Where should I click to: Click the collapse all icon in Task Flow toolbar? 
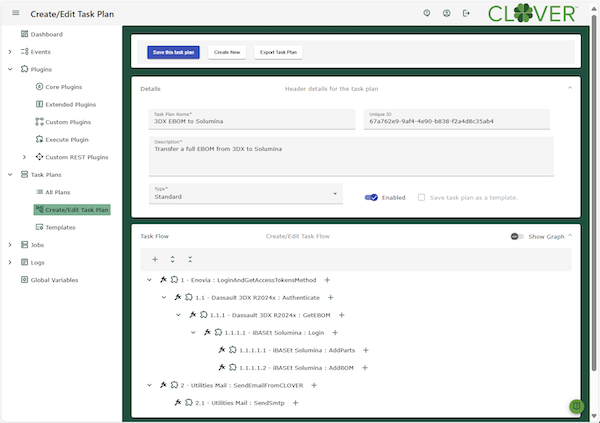click(190, 260)
